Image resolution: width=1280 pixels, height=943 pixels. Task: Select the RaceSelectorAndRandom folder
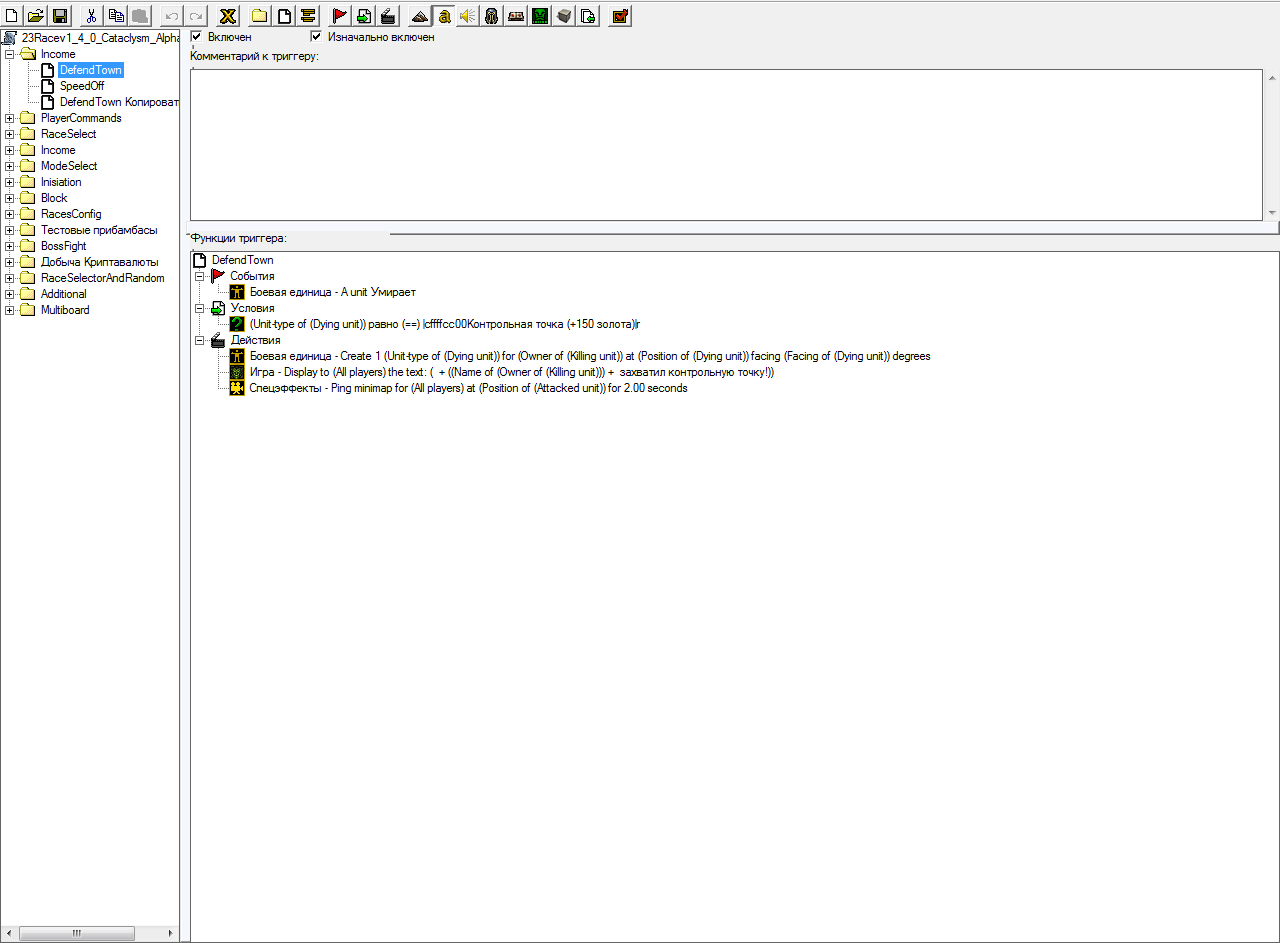(102, 278)
